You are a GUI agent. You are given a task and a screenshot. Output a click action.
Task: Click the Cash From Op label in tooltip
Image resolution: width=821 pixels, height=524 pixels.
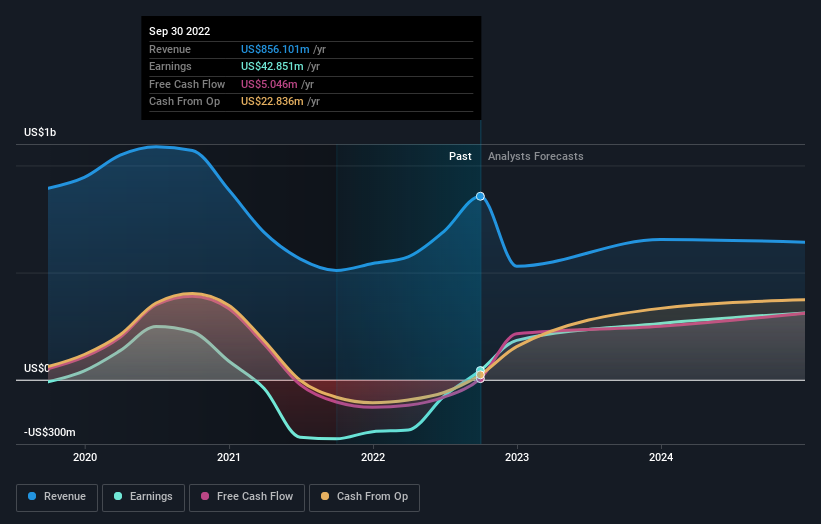[184, 102]
